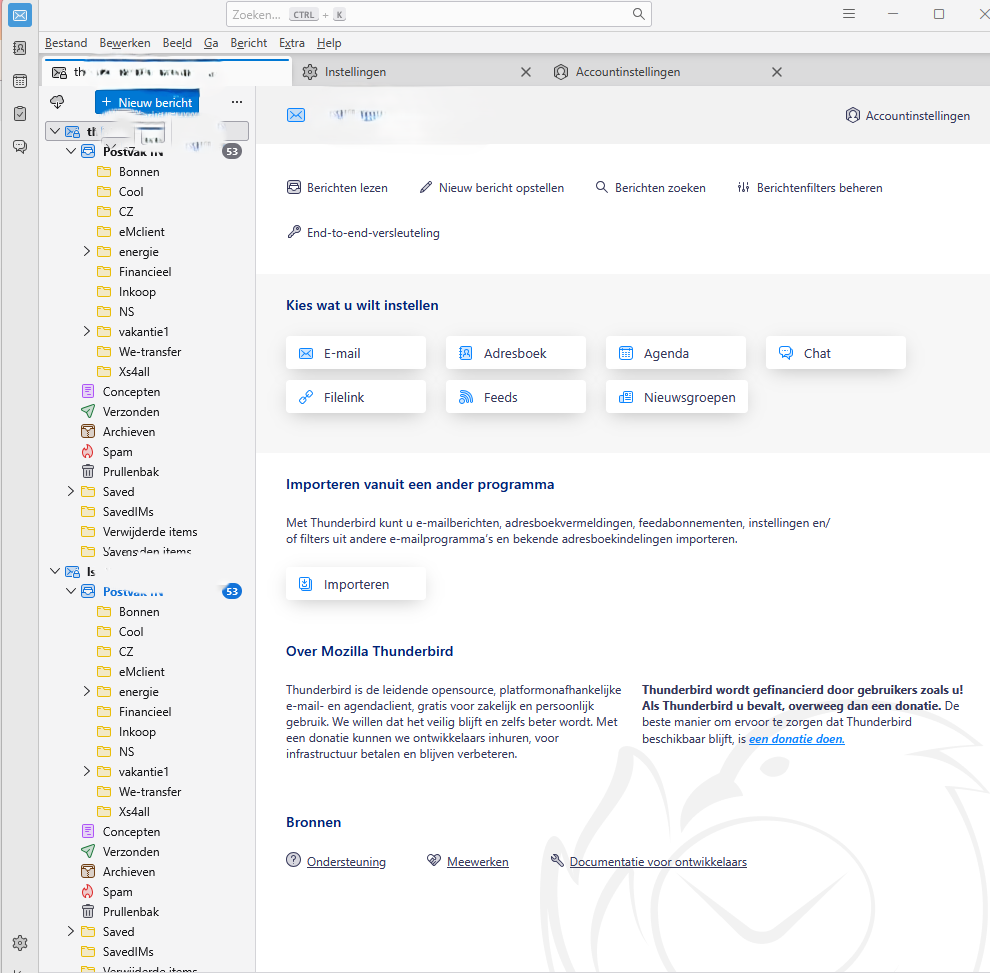990x973 pixels.
Task: Set up E-mail account button
Action: tap(355, 353)
